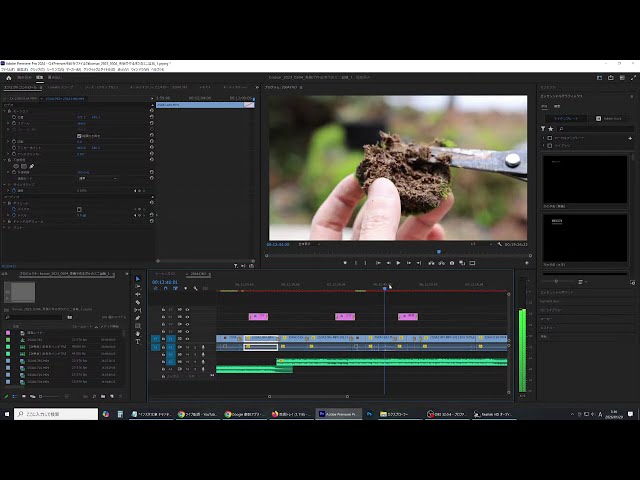Select the Selection arrow tool in timeline toolbox
This screenshot has width=640, height=480.
tap(138, 278)
